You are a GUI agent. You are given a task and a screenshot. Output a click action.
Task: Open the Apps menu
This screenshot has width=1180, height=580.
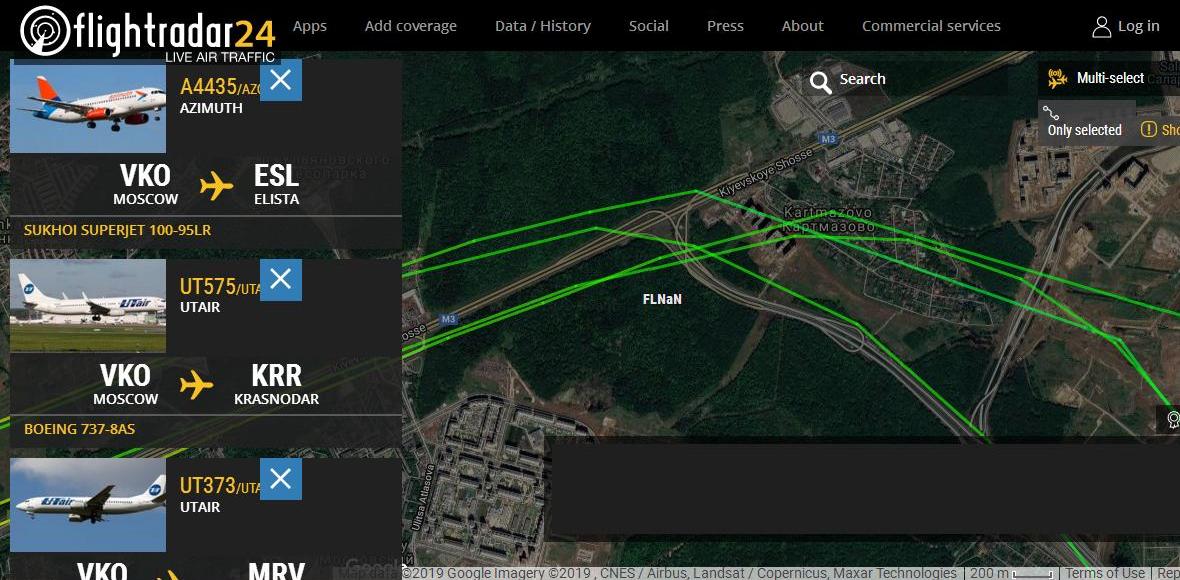[309, 26]
